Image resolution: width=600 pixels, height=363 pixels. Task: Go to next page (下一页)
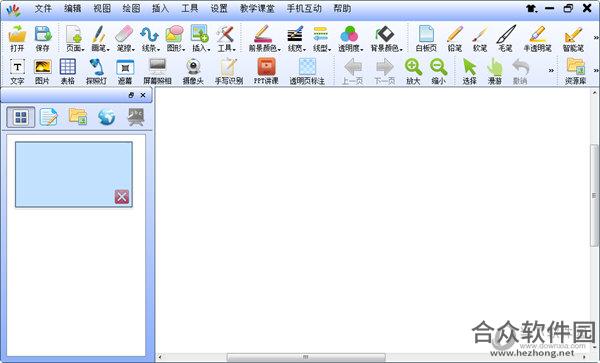pos(385,70)
